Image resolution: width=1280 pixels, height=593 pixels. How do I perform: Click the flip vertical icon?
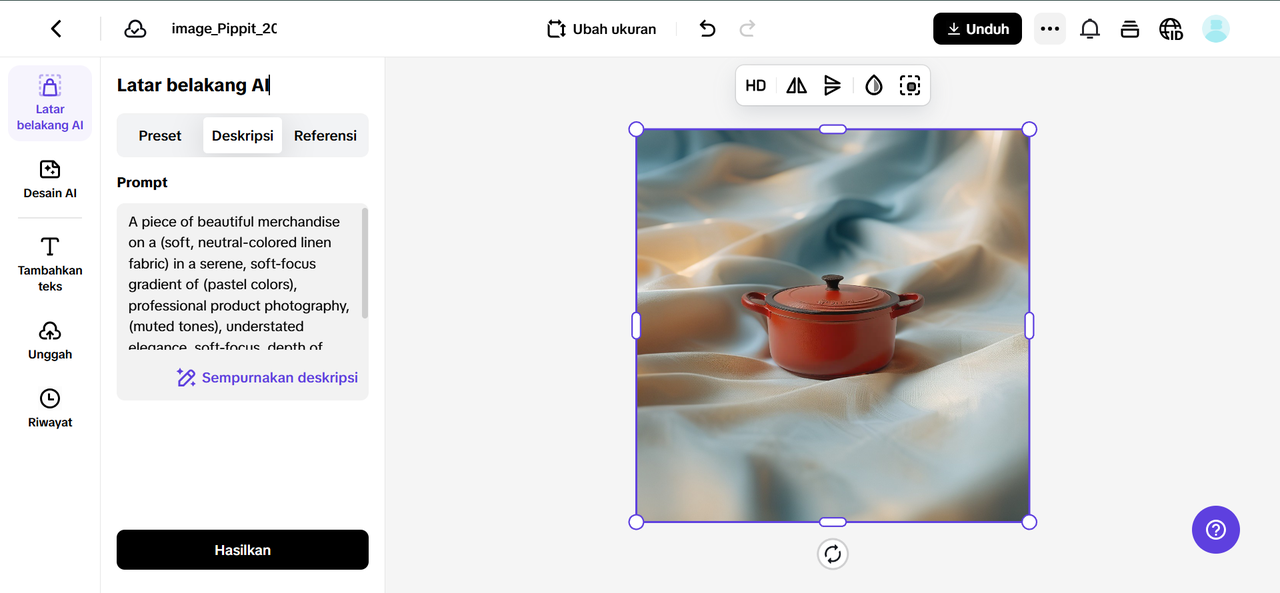click(832, 86)
